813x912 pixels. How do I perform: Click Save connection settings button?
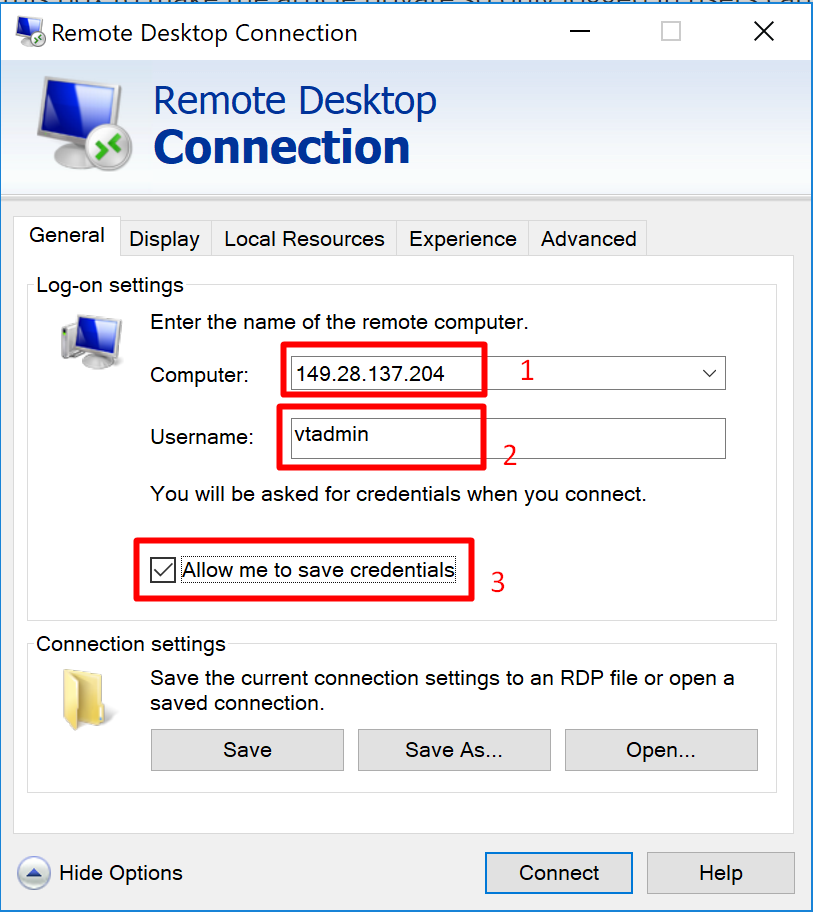tap(247, 750)
